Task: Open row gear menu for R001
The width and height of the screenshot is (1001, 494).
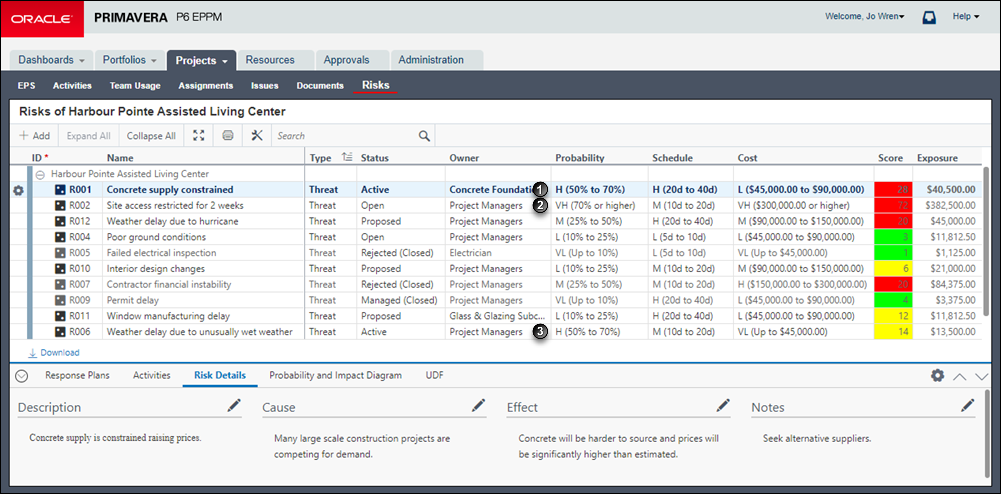Action: pyautogui.click(x=19, y=190)
